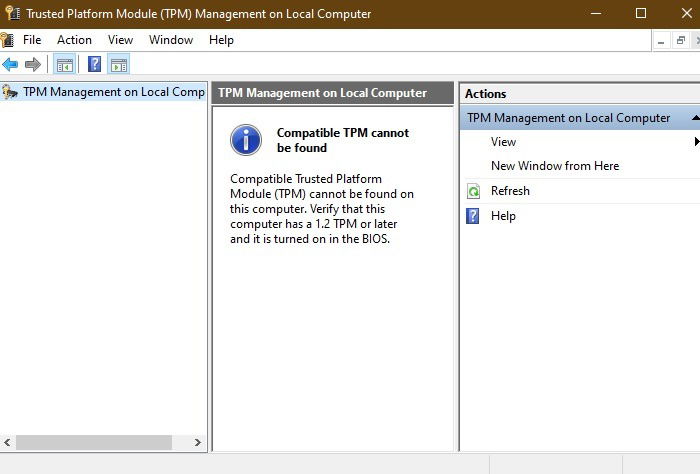
Task: Click the Back arrow toolbar icon
Action: (x=10, y=65)
